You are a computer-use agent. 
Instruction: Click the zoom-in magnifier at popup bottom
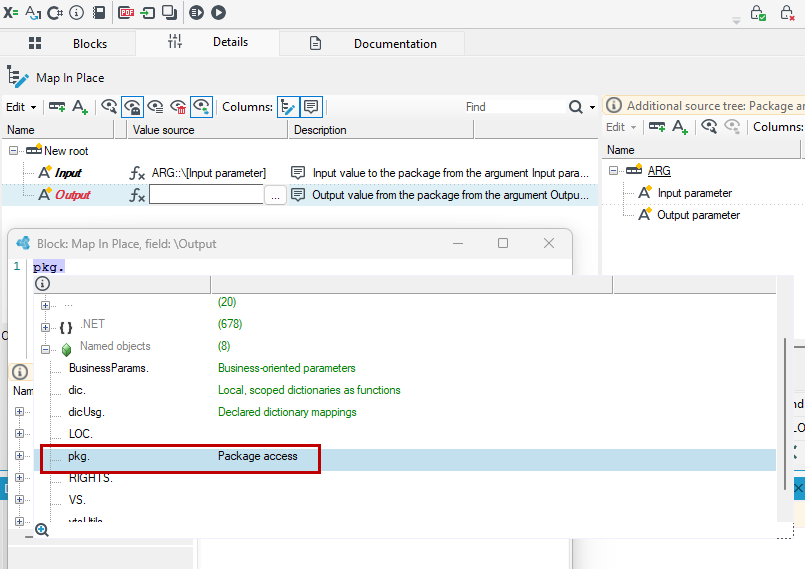42,530
